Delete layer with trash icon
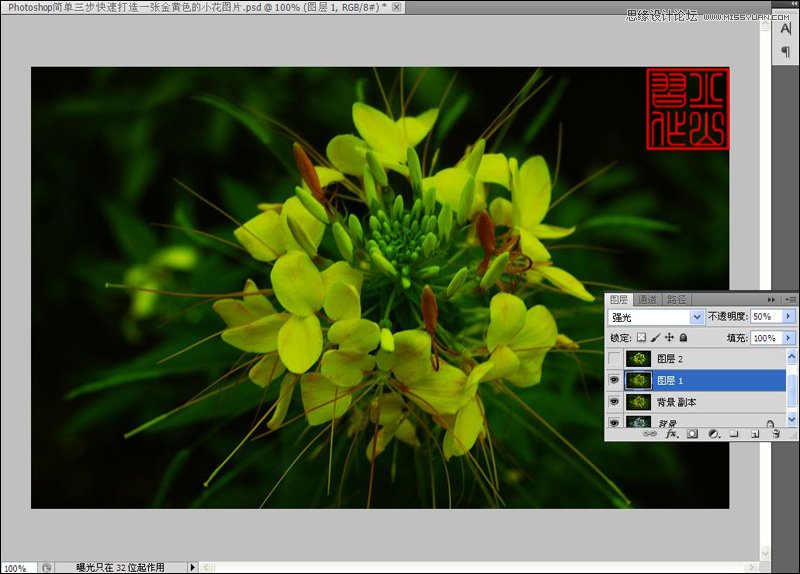 [775, 434]
